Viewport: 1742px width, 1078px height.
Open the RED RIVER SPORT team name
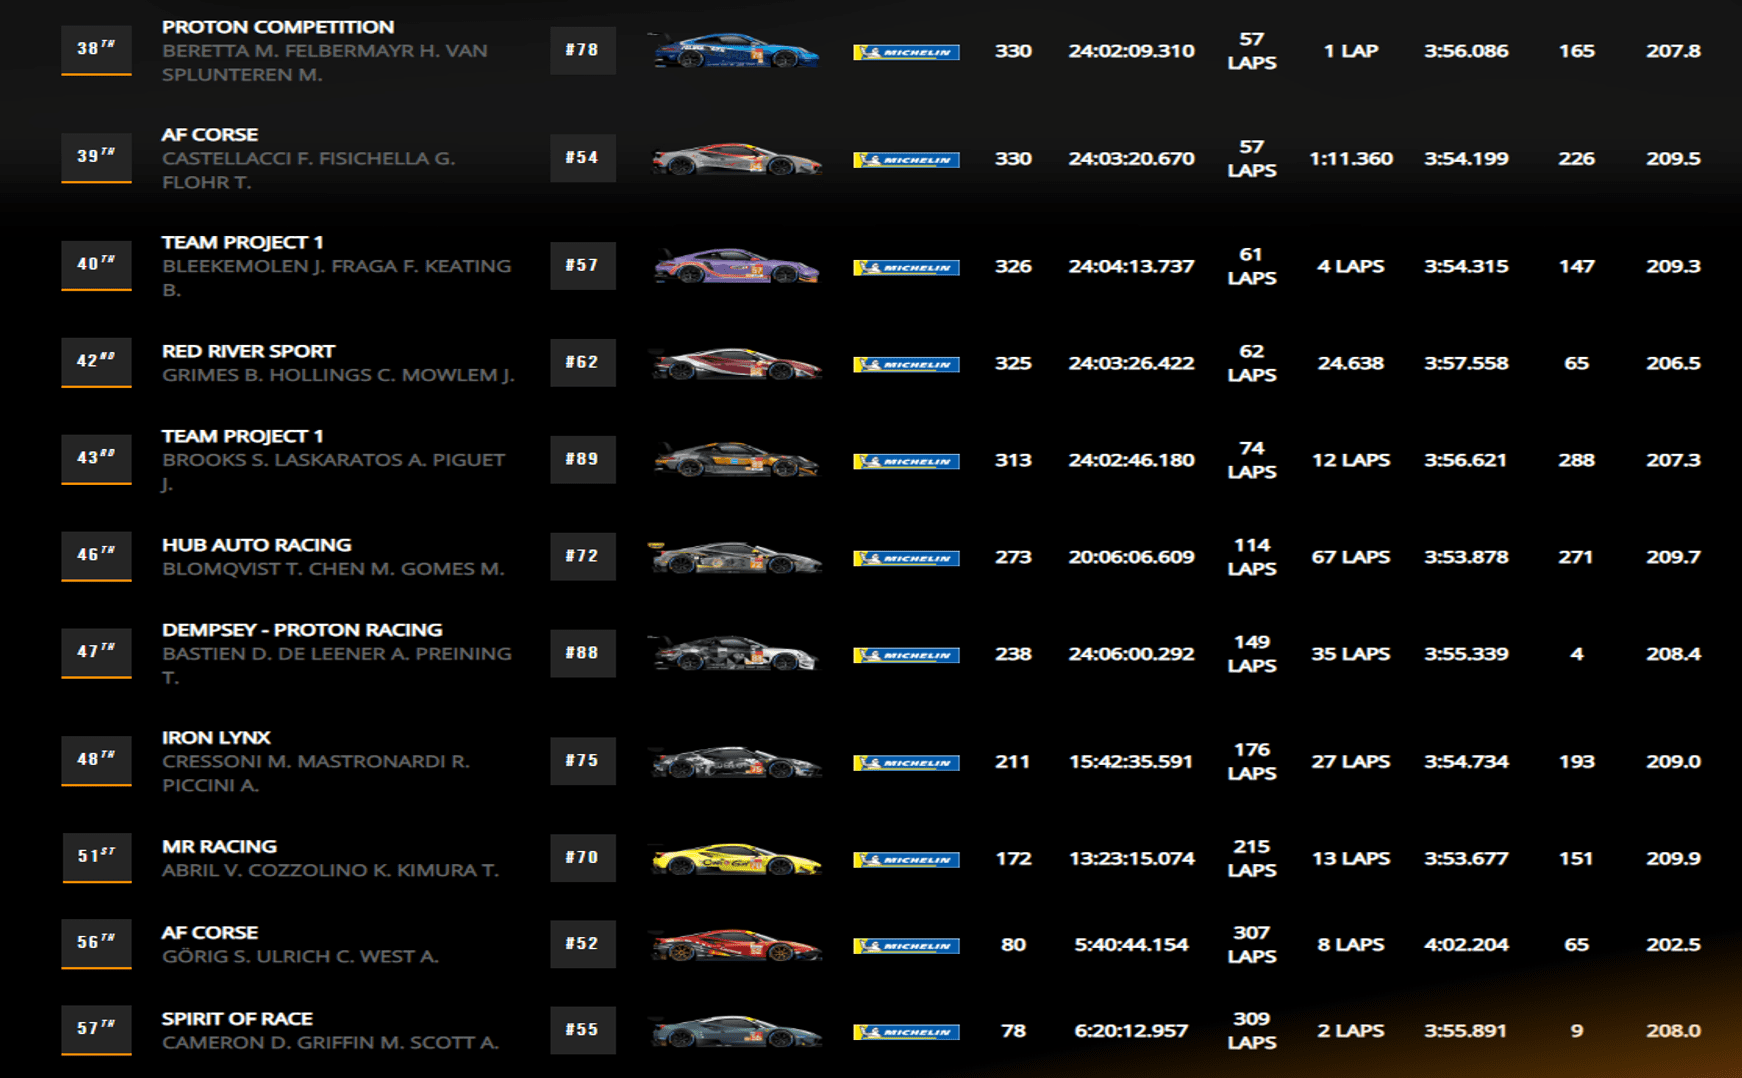click(x=249, y=351)
